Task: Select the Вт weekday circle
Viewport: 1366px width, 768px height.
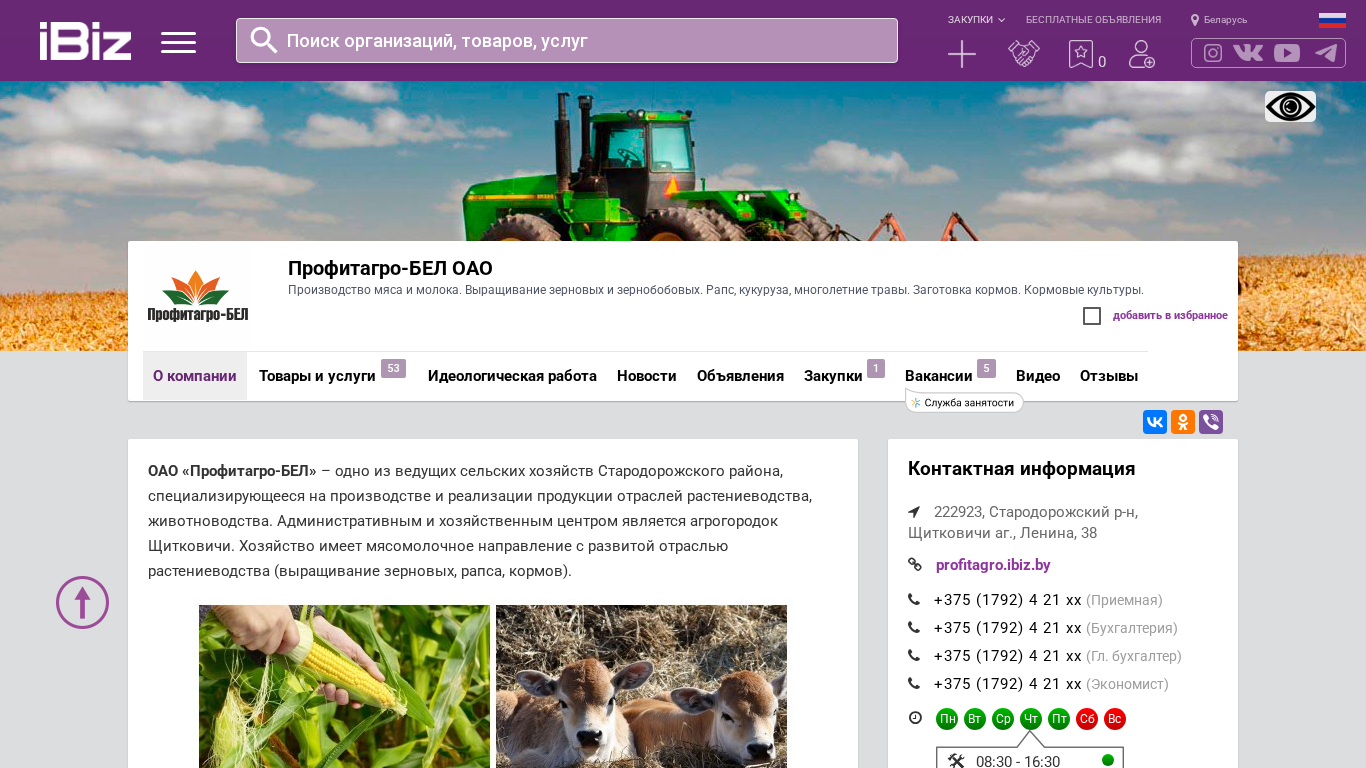Action: coord(975,719)
